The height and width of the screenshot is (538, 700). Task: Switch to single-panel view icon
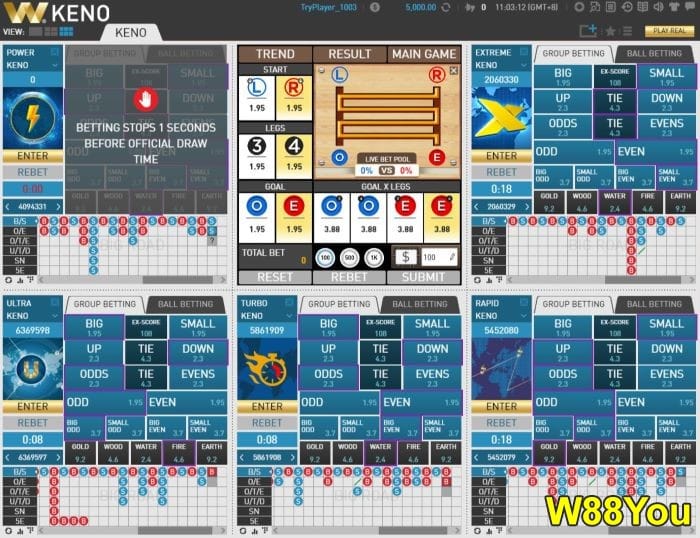[36, 32]
